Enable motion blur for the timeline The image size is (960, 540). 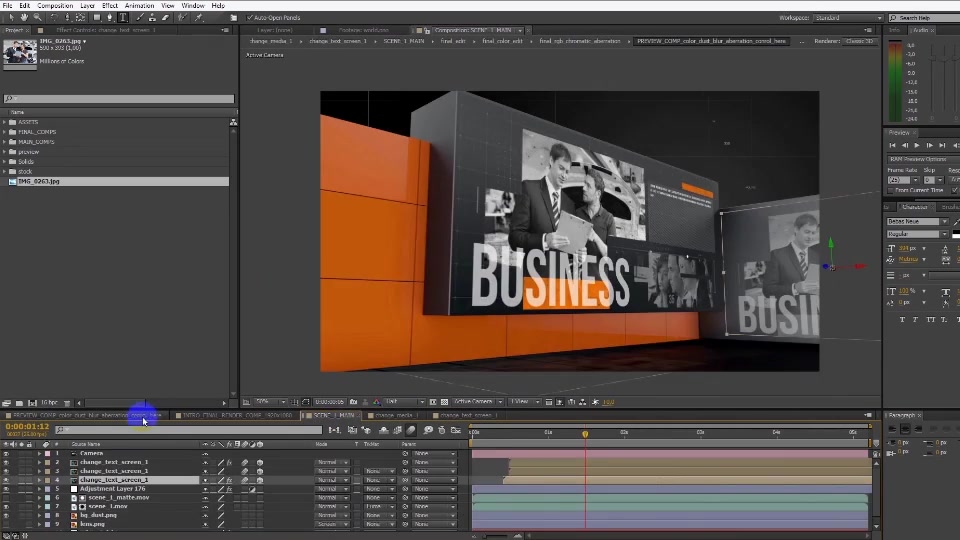[x=411, y=430]
